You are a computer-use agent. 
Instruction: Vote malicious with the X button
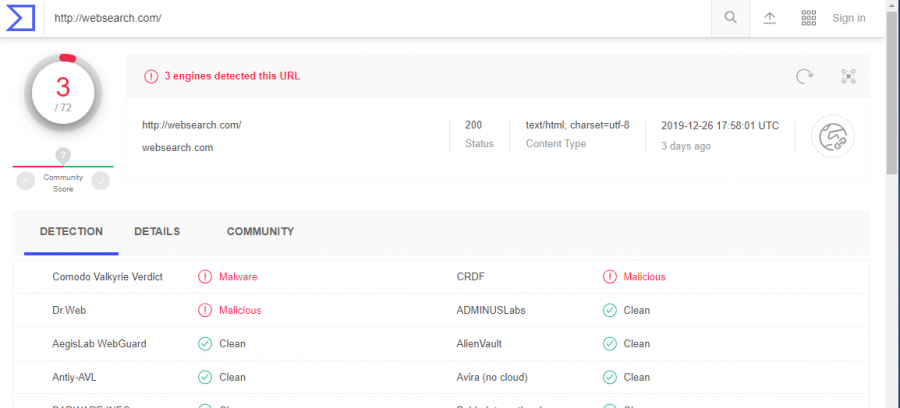point(26,180)
